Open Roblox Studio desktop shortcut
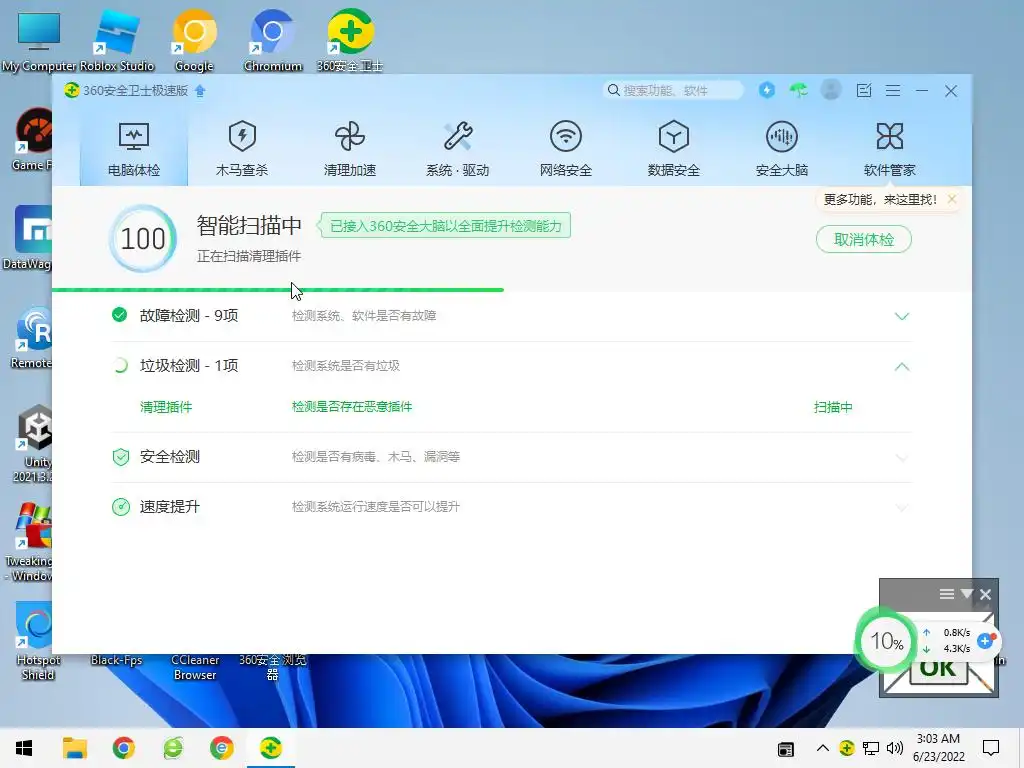 [x=117, y=40]
